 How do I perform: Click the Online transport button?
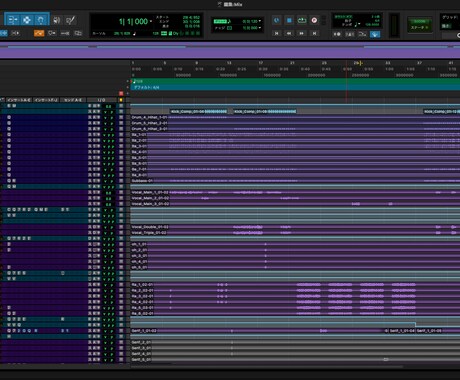coord(276,20)
